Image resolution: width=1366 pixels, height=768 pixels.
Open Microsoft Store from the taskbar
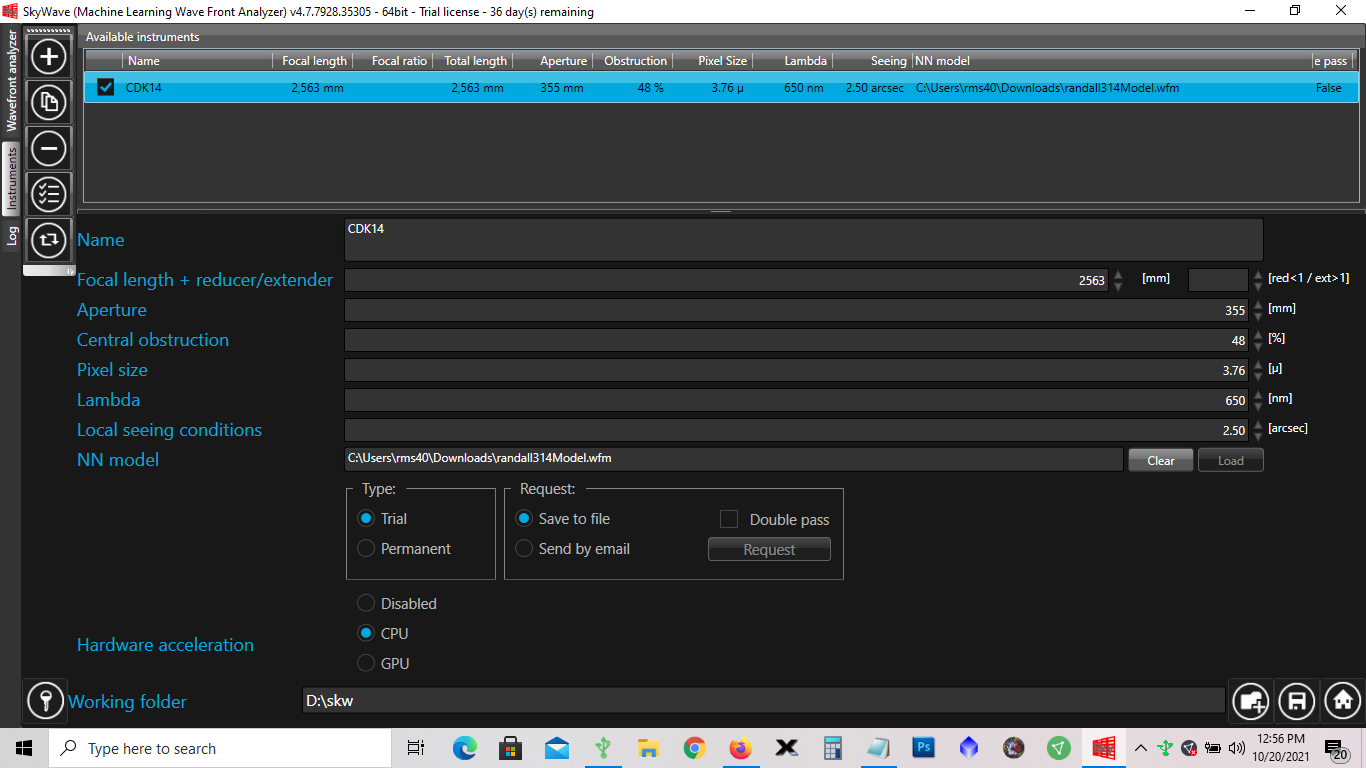[511, 748]
